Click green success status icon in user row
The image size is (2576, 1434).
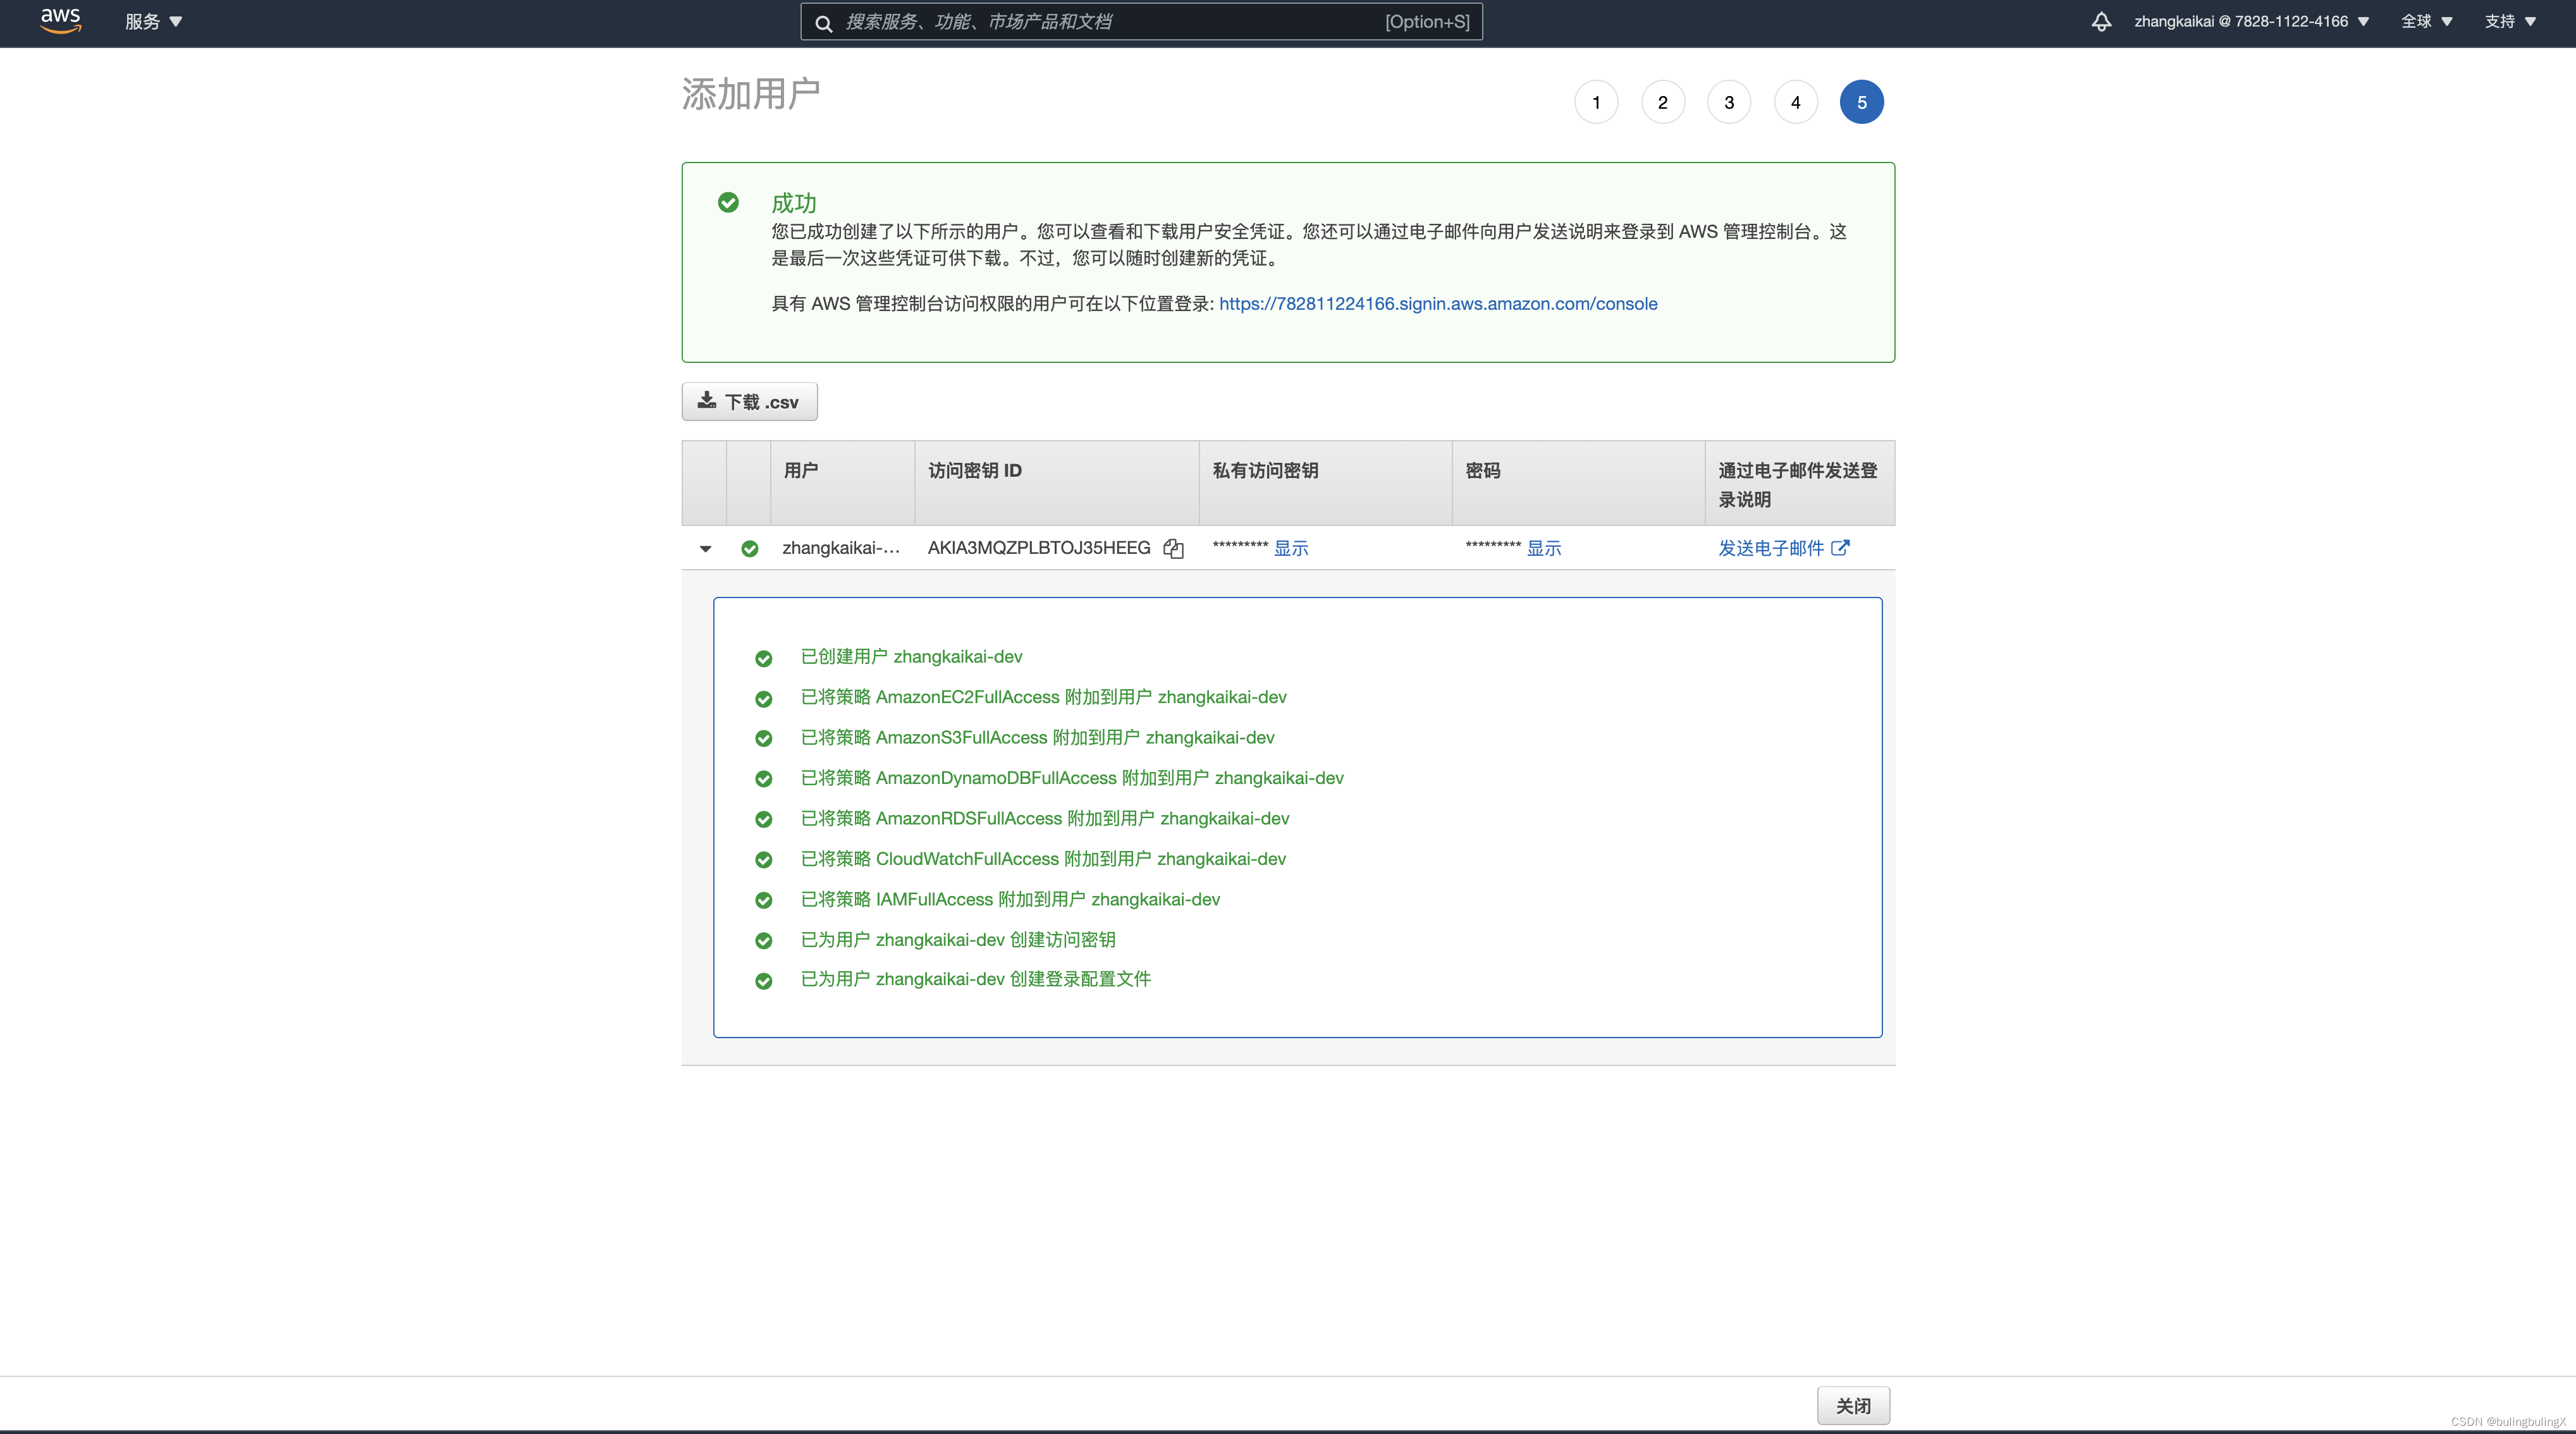749,548
